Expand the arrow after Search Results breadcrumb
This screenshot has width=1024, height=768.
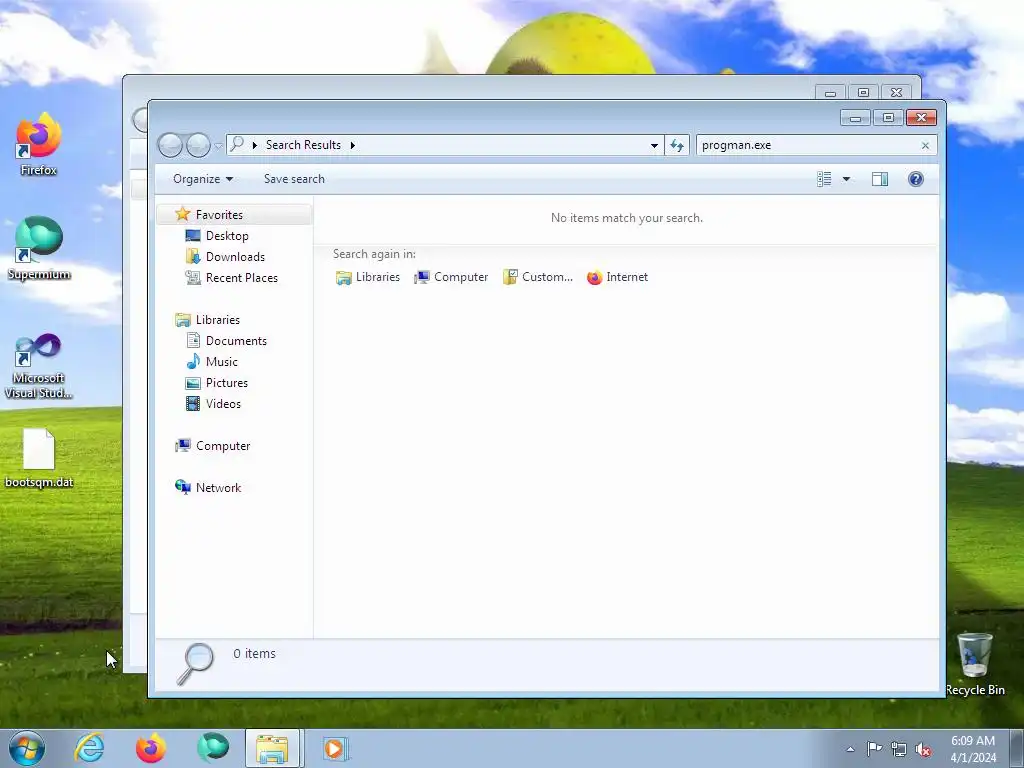pos(353,145)
